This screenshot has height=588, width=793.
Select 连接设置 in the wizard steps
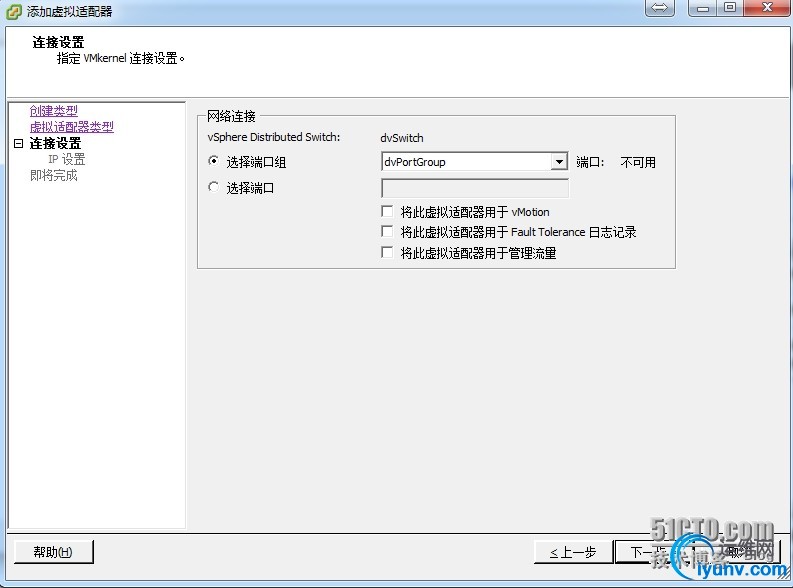55,143
